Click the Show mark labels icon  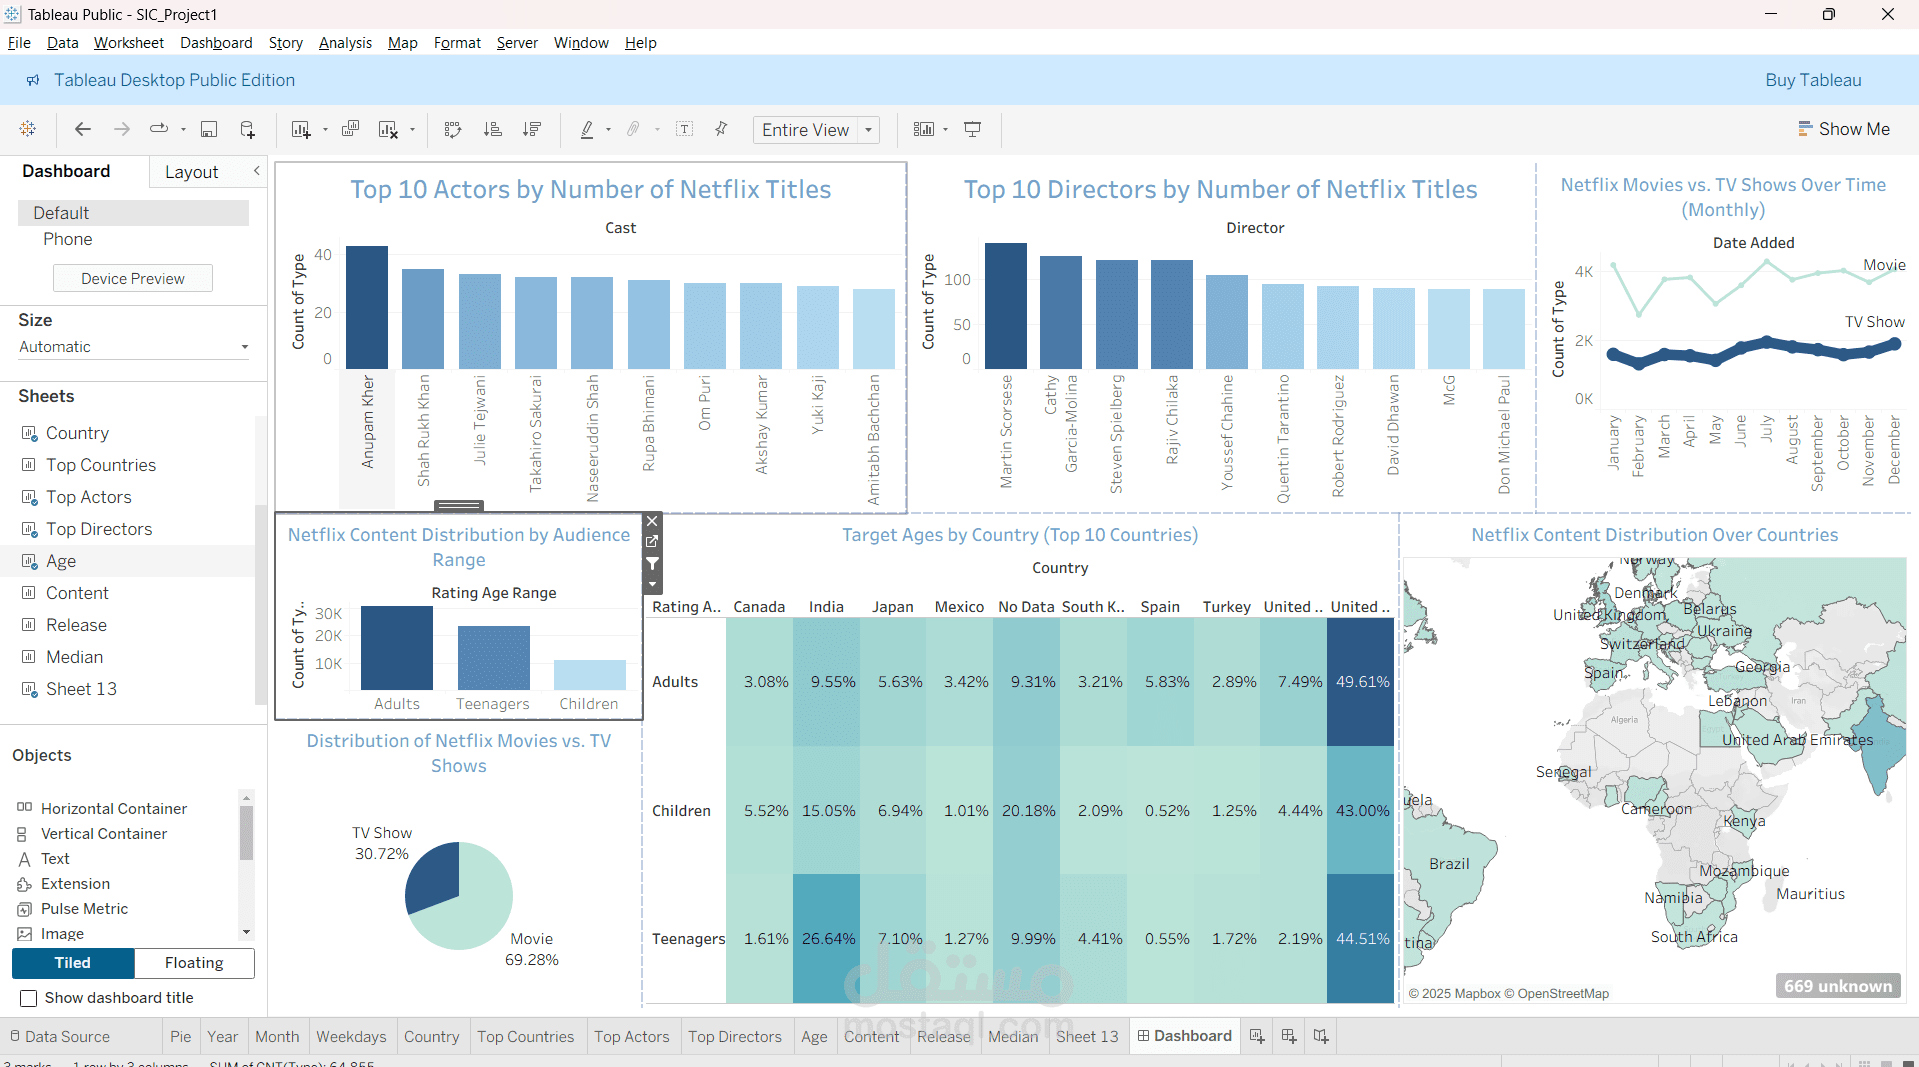point(685,129)
